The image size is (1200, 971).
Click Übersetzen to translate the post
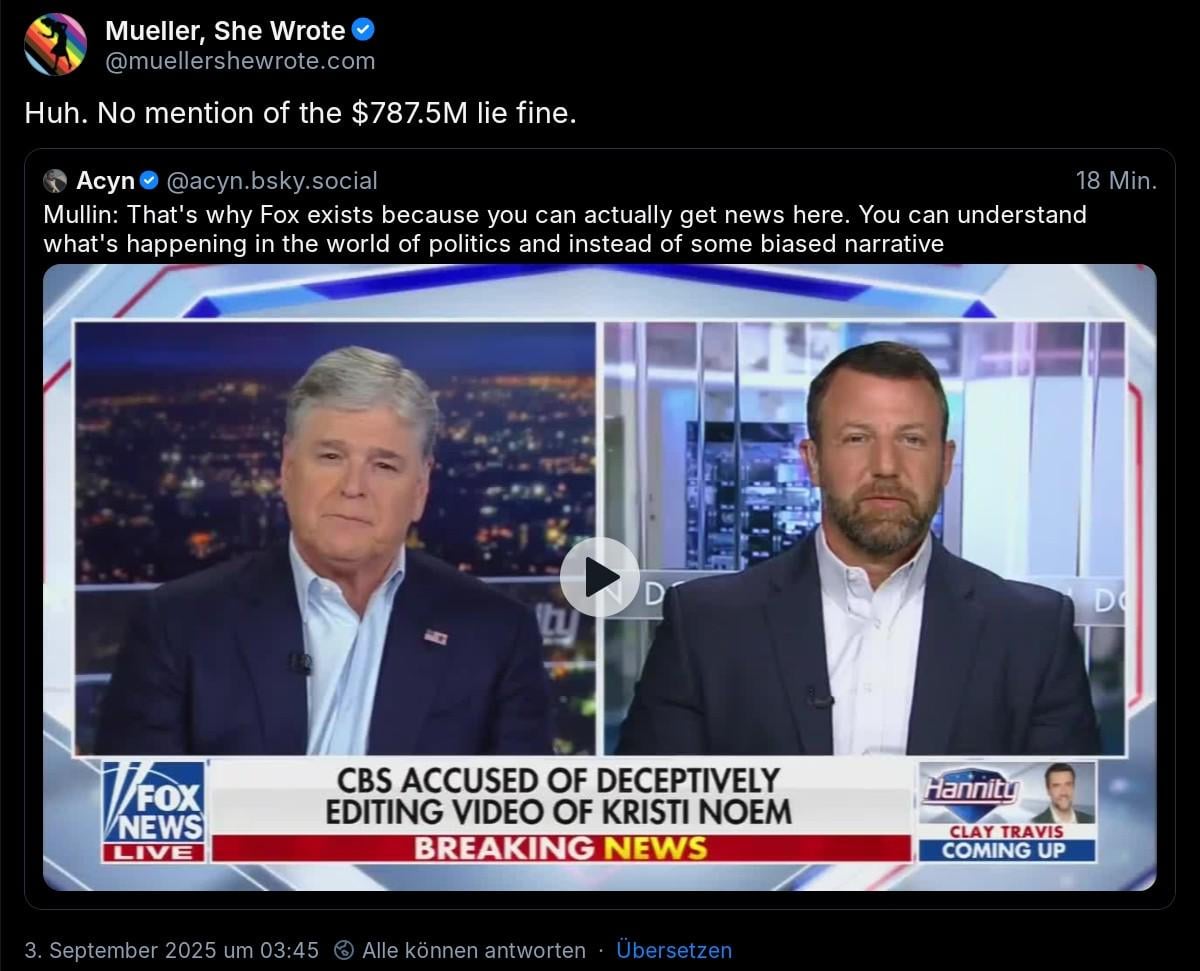click(674, 950)
